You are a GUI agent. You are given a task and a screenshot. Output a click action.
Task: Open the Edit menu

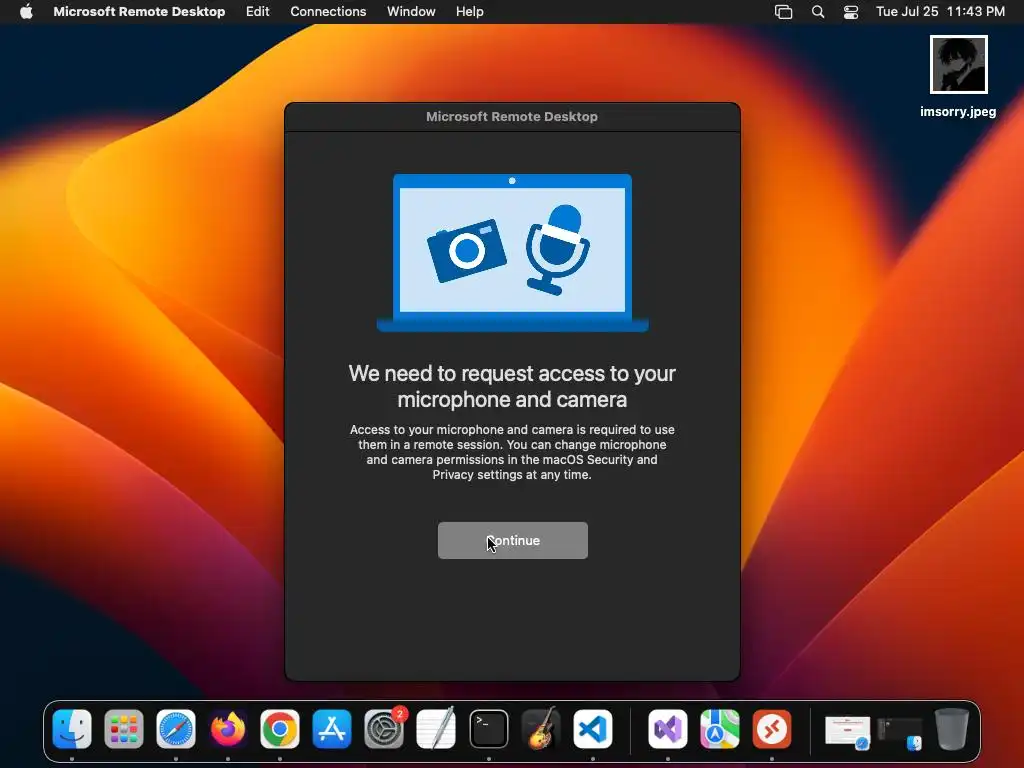(257, 11)
